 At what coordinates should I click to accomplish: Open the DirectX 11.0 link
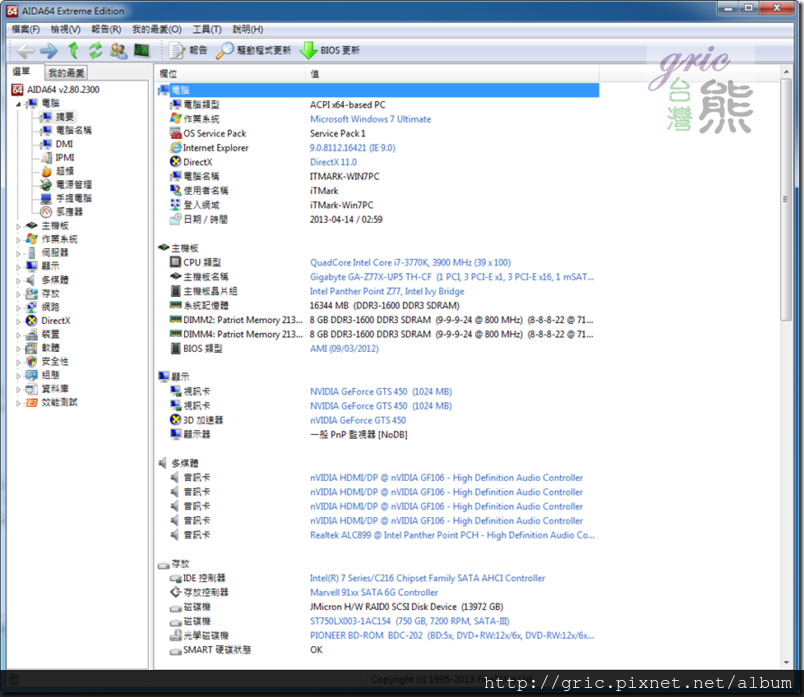[333, 162]
